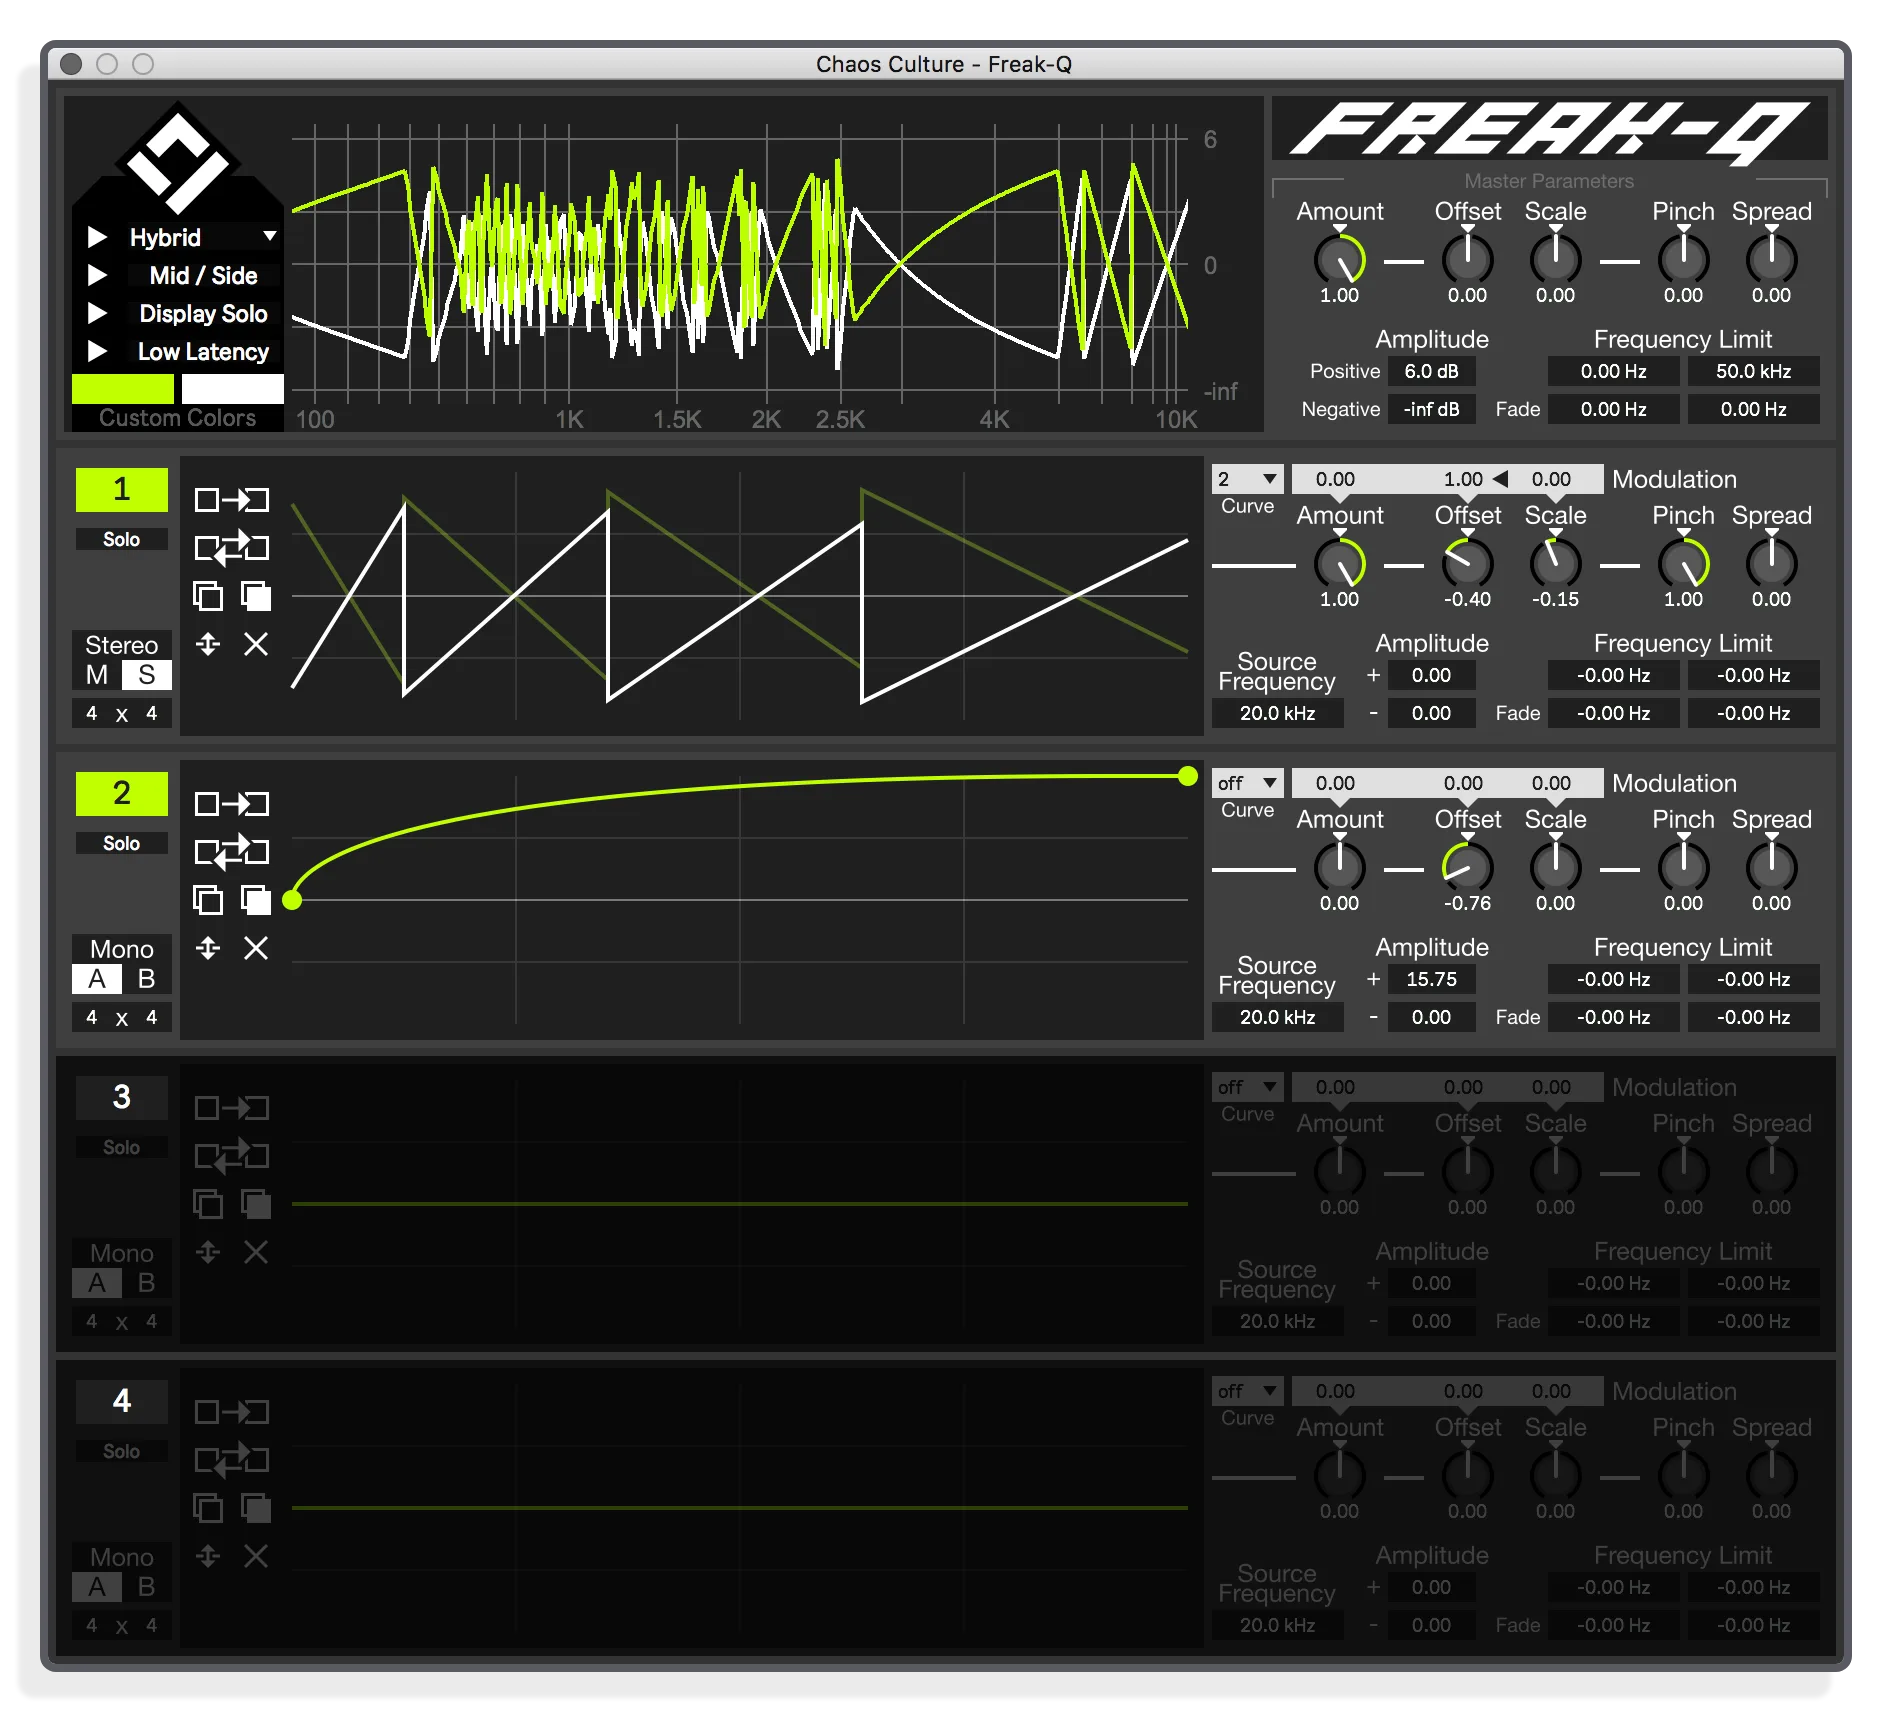Click band 2 swap bands icon
The height and width of the screenshot is (1712, 1892).
coord(231,851)
